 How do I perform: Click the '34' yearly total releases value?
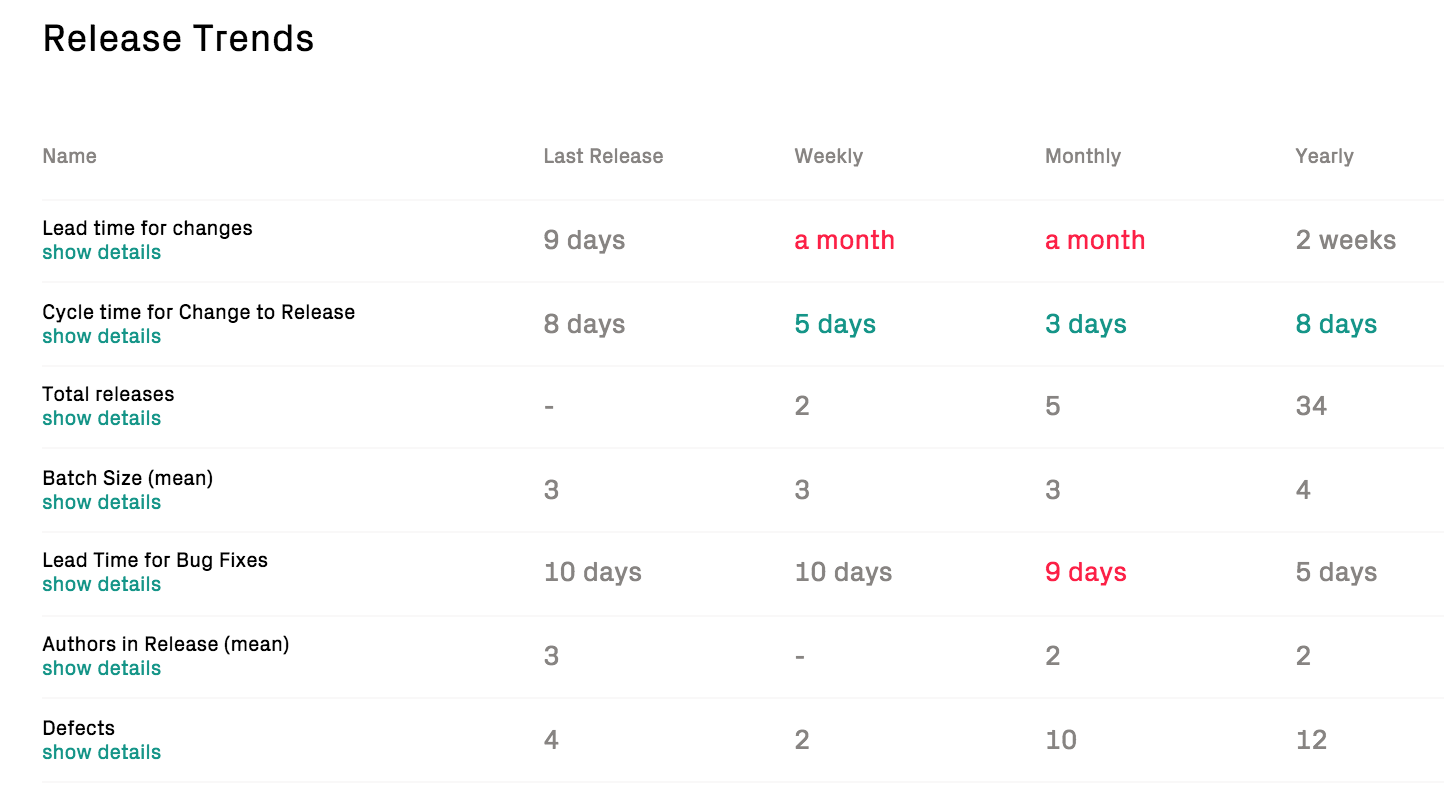[1311, 406]
